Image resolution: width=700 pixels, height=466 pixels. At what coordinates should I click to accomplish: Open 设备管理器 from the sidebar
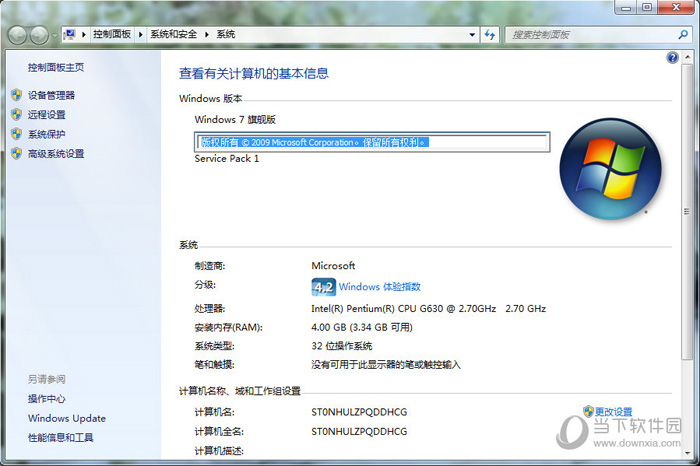tap(51, 95)
